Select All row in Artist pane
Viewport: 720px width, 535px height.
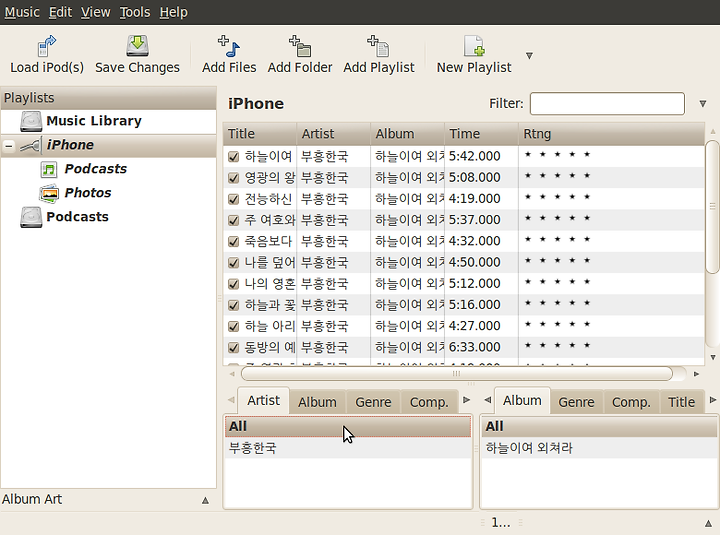[348, 427]
